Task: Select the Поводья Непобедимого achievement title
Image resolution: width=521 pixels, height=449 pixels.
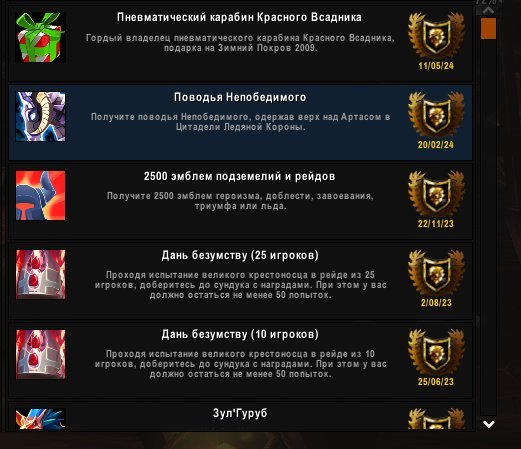Action: click(x=240, y=97)
